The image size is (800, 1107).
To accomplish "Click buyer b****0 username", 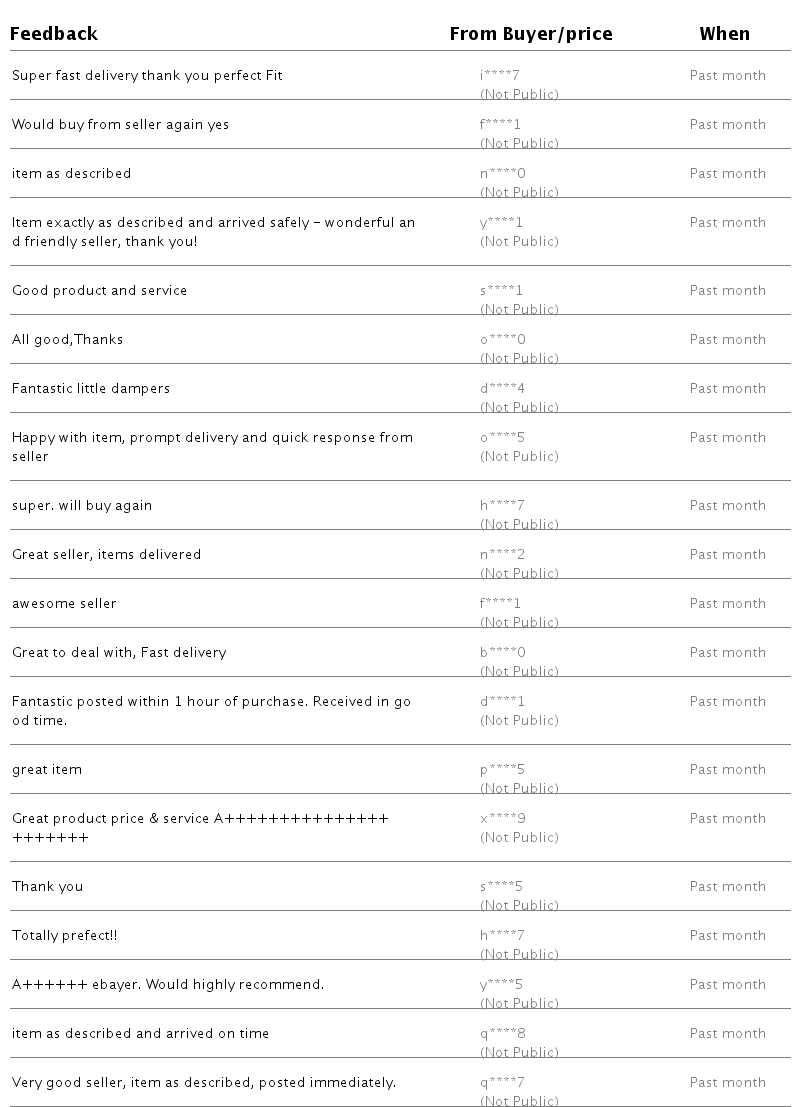I will [x=502, y=653].
